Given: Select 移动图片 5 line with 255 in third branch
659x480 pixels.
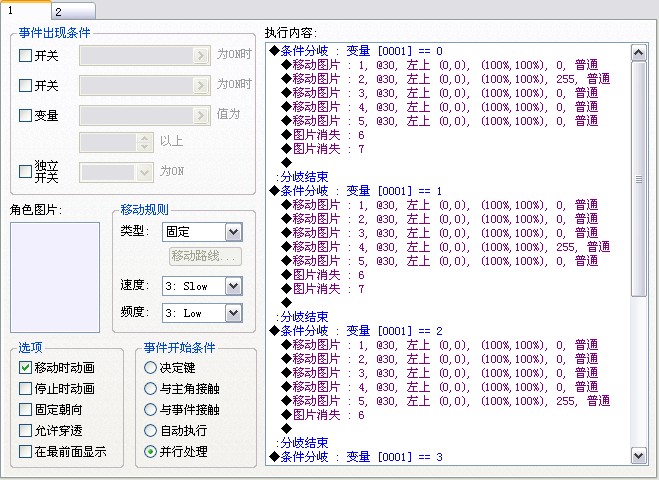Looking at the screenshot, I should (445, 401).
